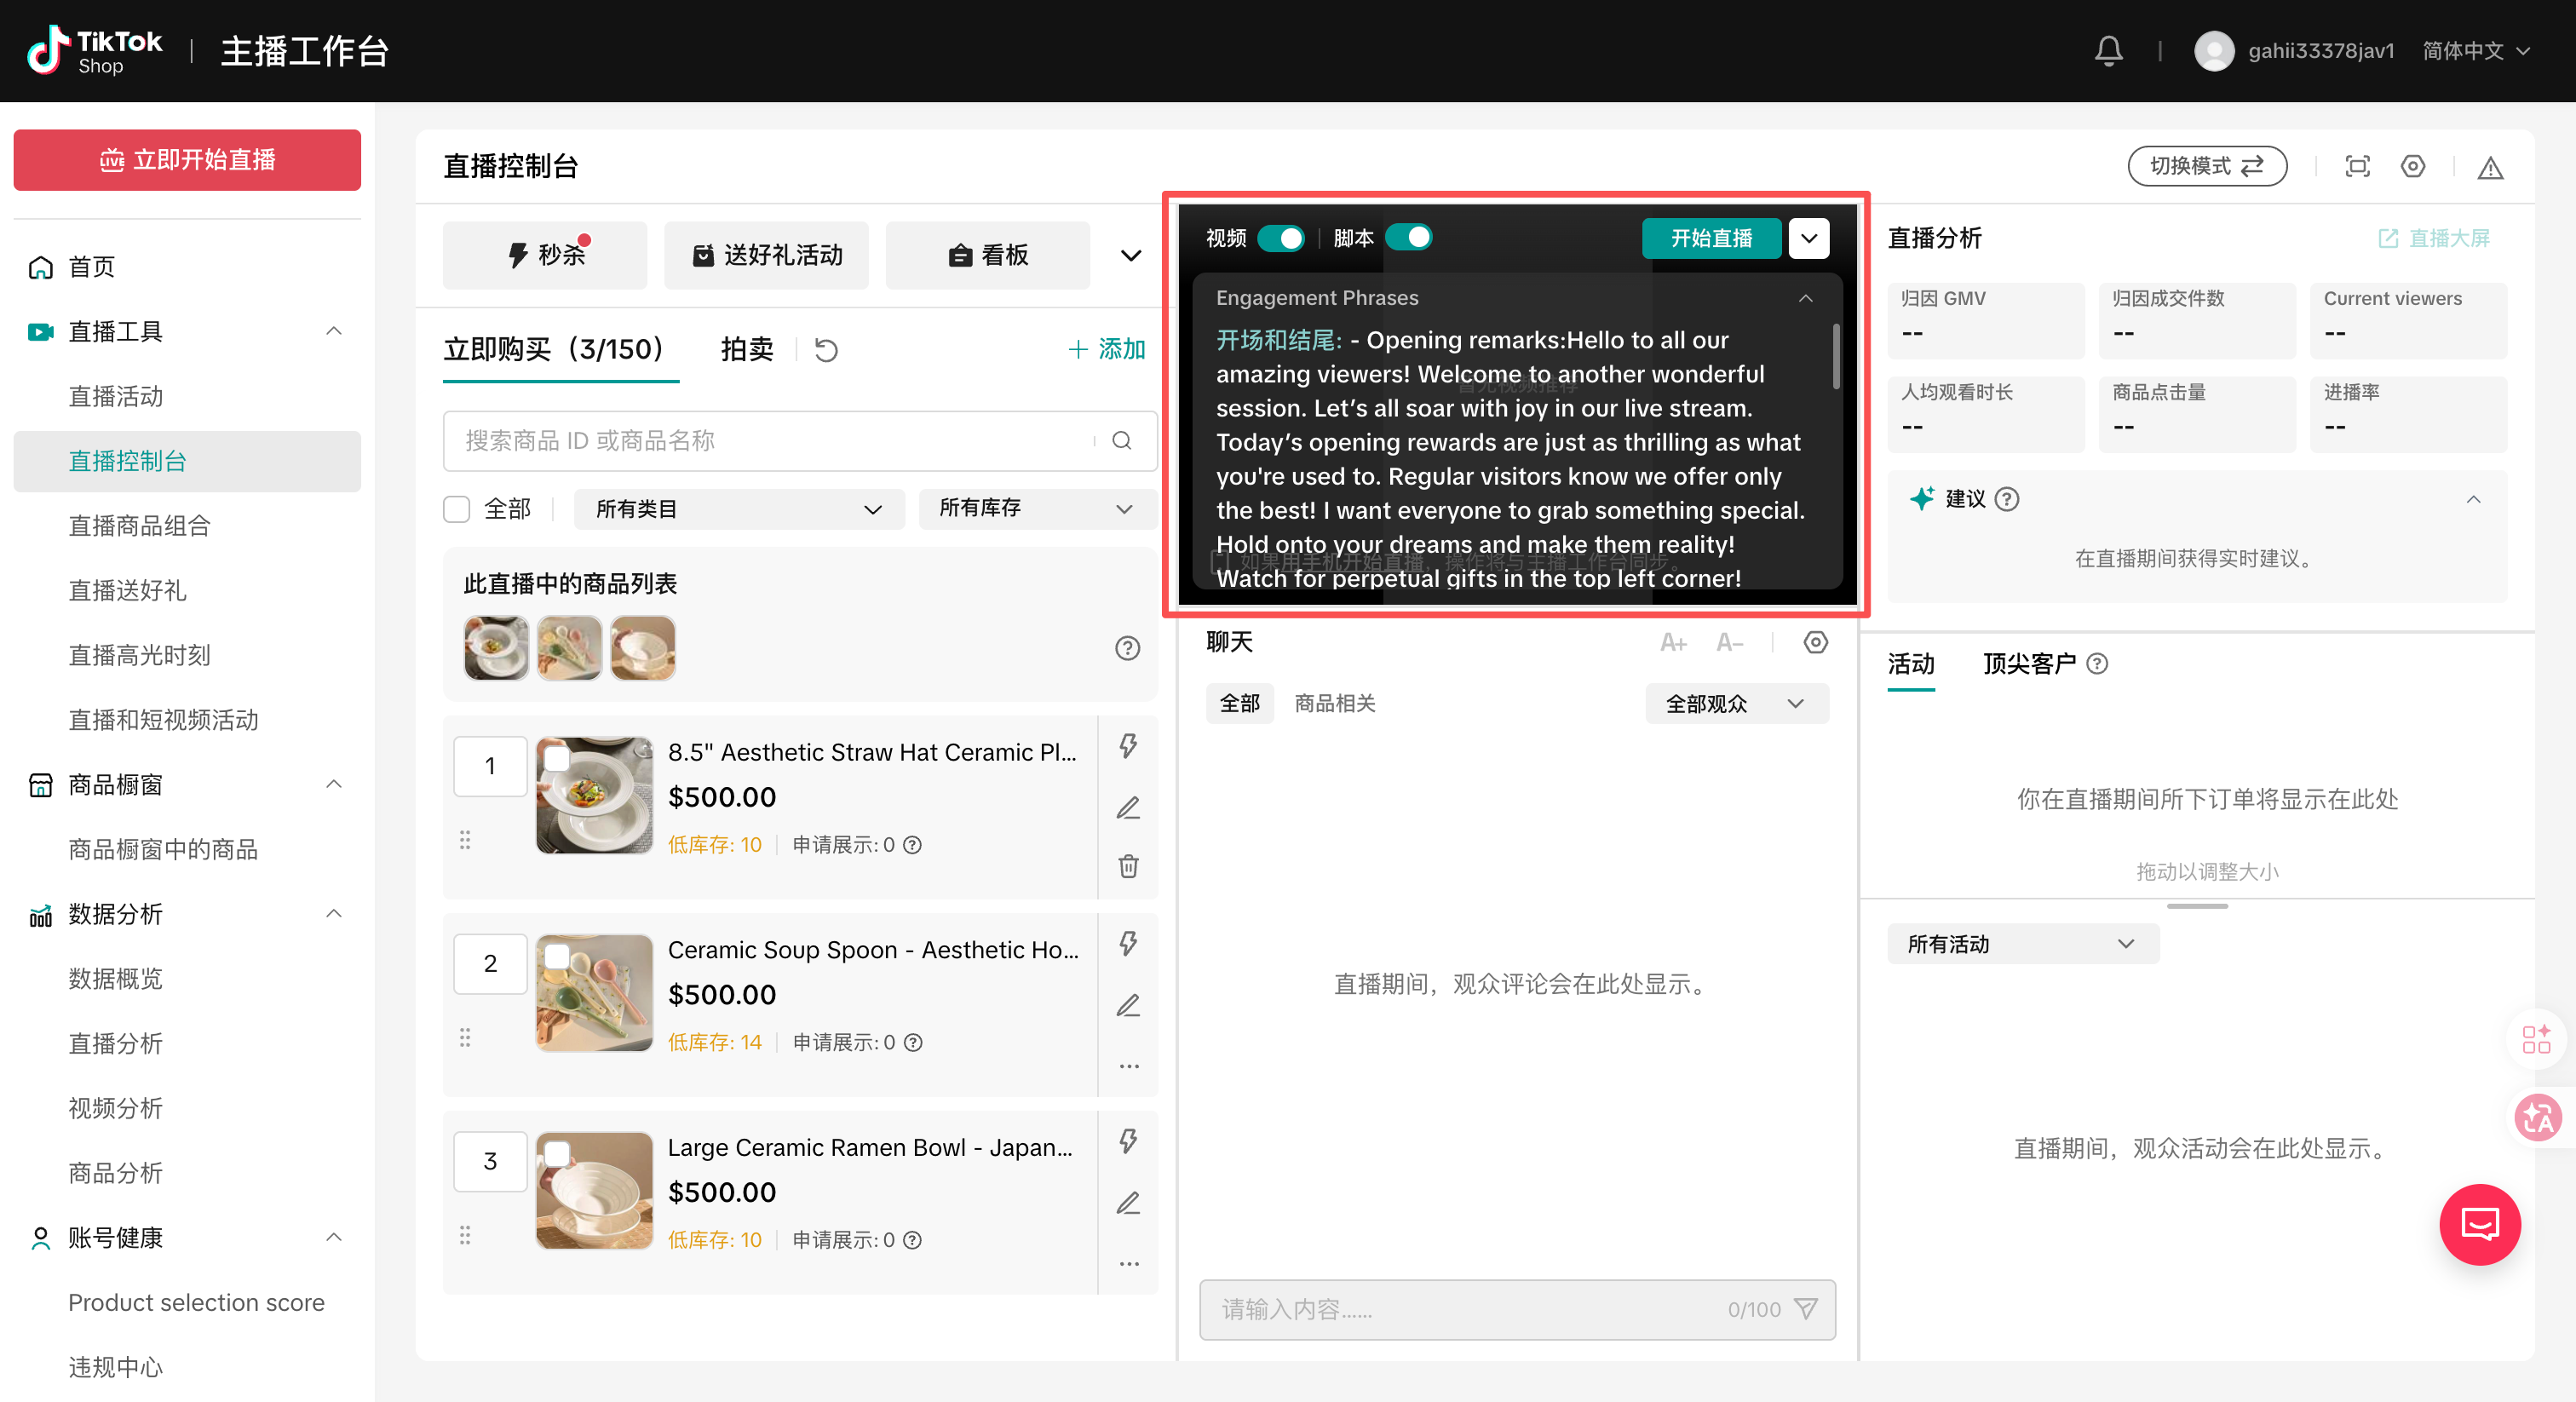Check the 全部 select-all checkbox
Viewport: 2576px width, 1402px height.
(456, 509)
